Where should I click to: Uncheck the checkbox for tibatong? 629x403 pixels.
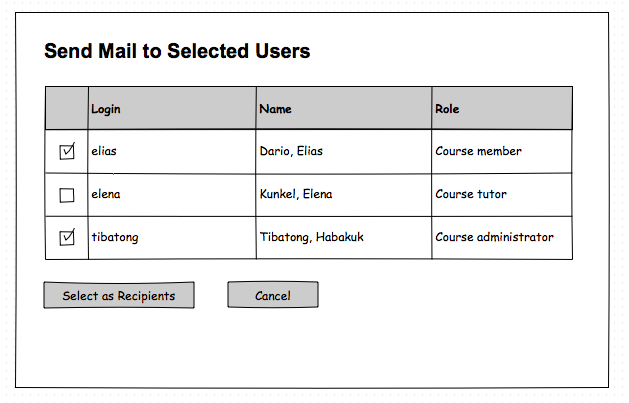[67, 238]
